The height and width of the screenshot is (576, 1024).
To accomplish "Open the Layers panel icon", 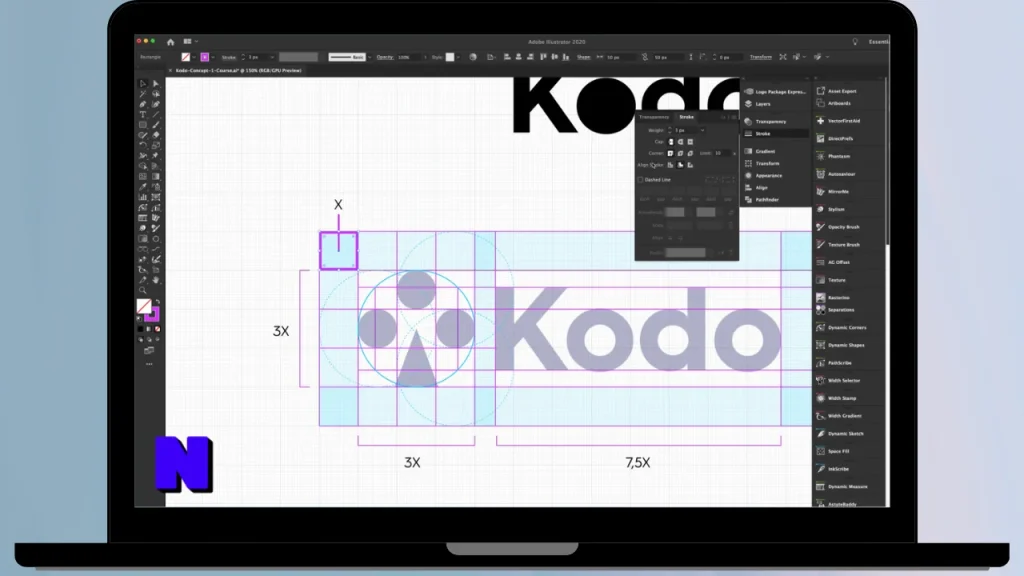I will [x=748, y=104].
